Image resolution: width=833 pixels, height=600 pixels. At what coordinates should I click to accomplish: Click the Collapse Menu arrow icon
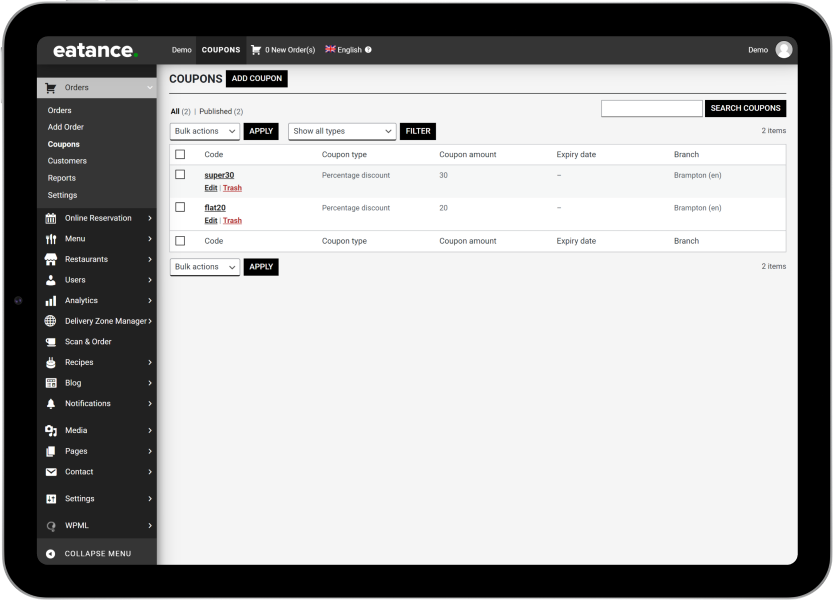pos(50,554)
